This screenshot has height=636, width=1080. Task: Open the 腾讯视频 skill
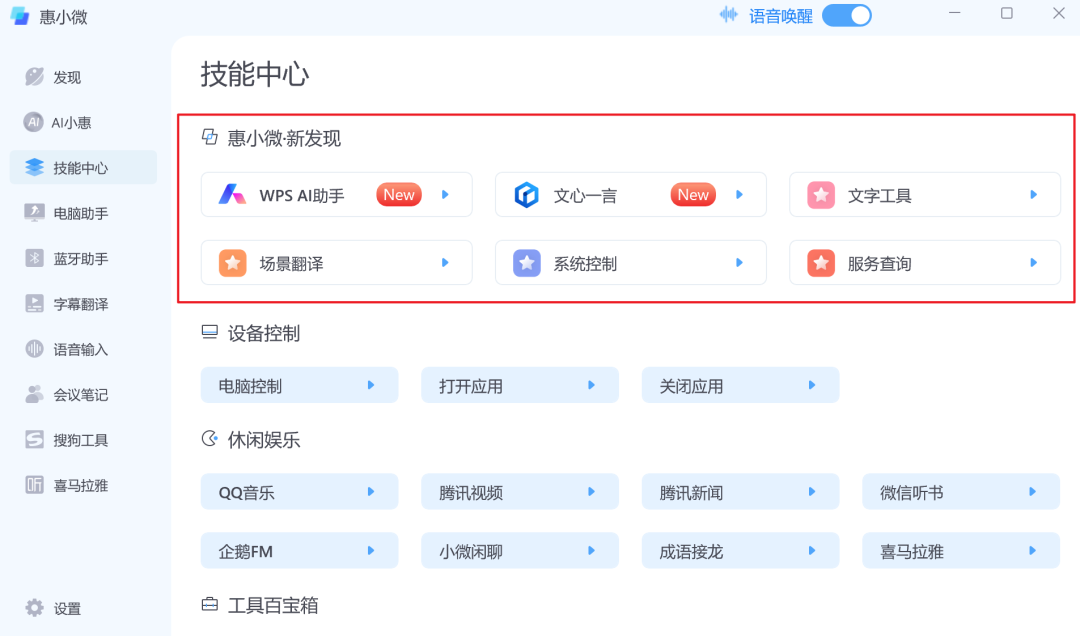520,491
